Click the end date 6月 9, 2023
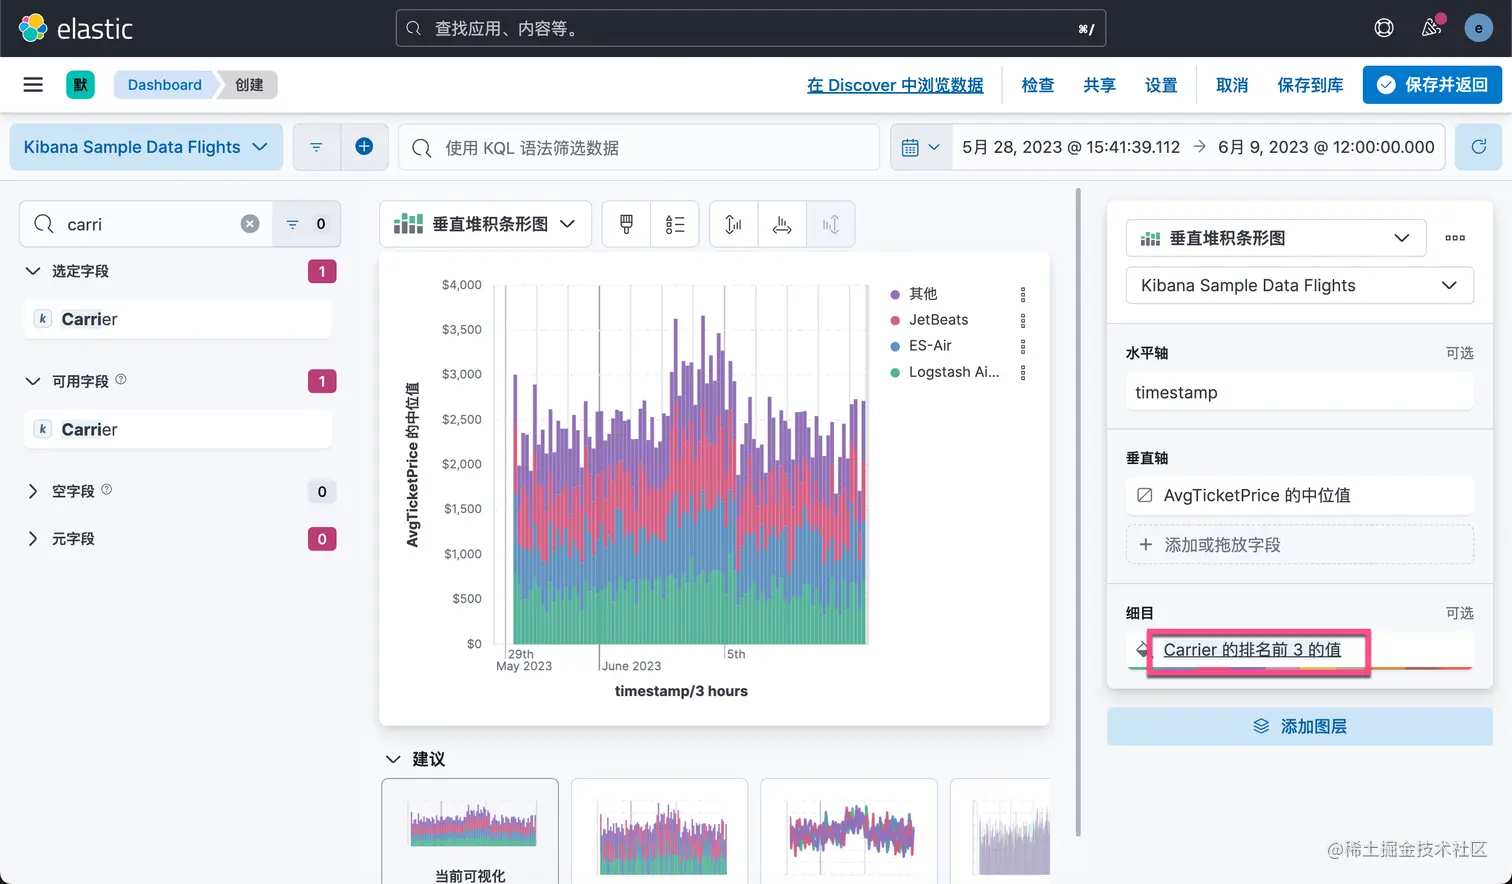 (x=1326, y=147)
